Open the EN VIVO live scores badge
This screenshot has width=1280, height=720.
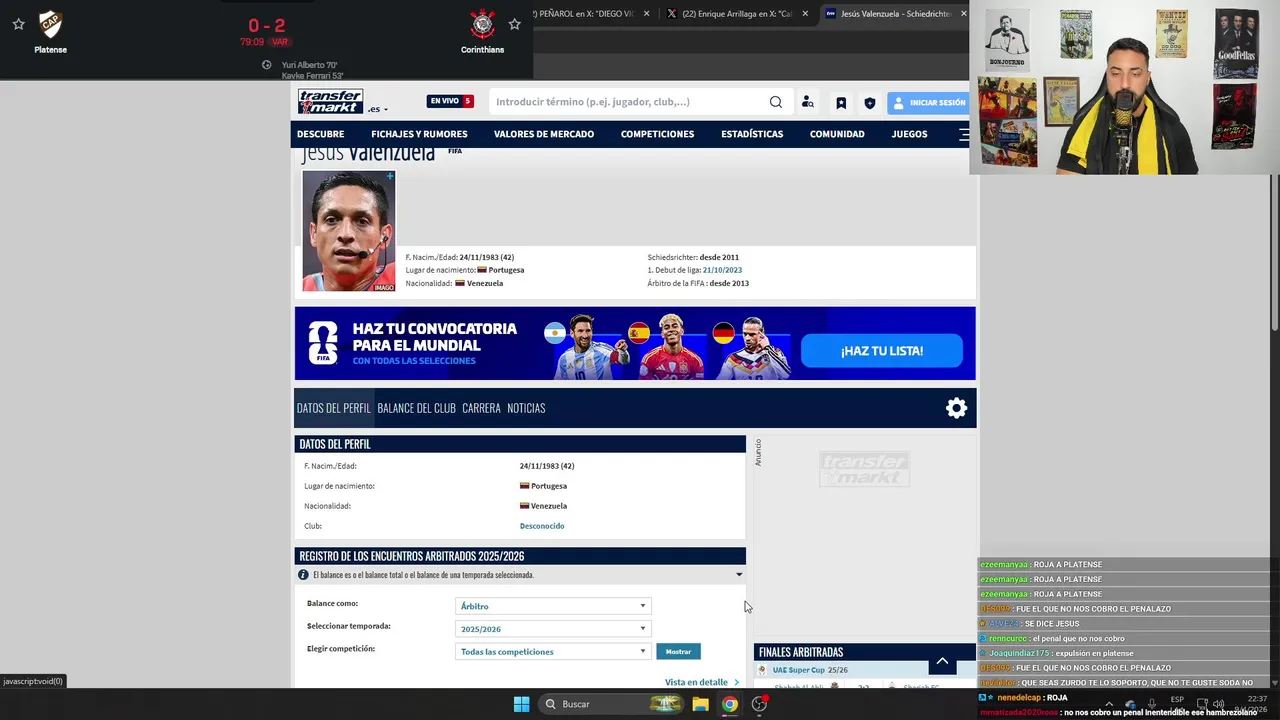coord(450,101)
